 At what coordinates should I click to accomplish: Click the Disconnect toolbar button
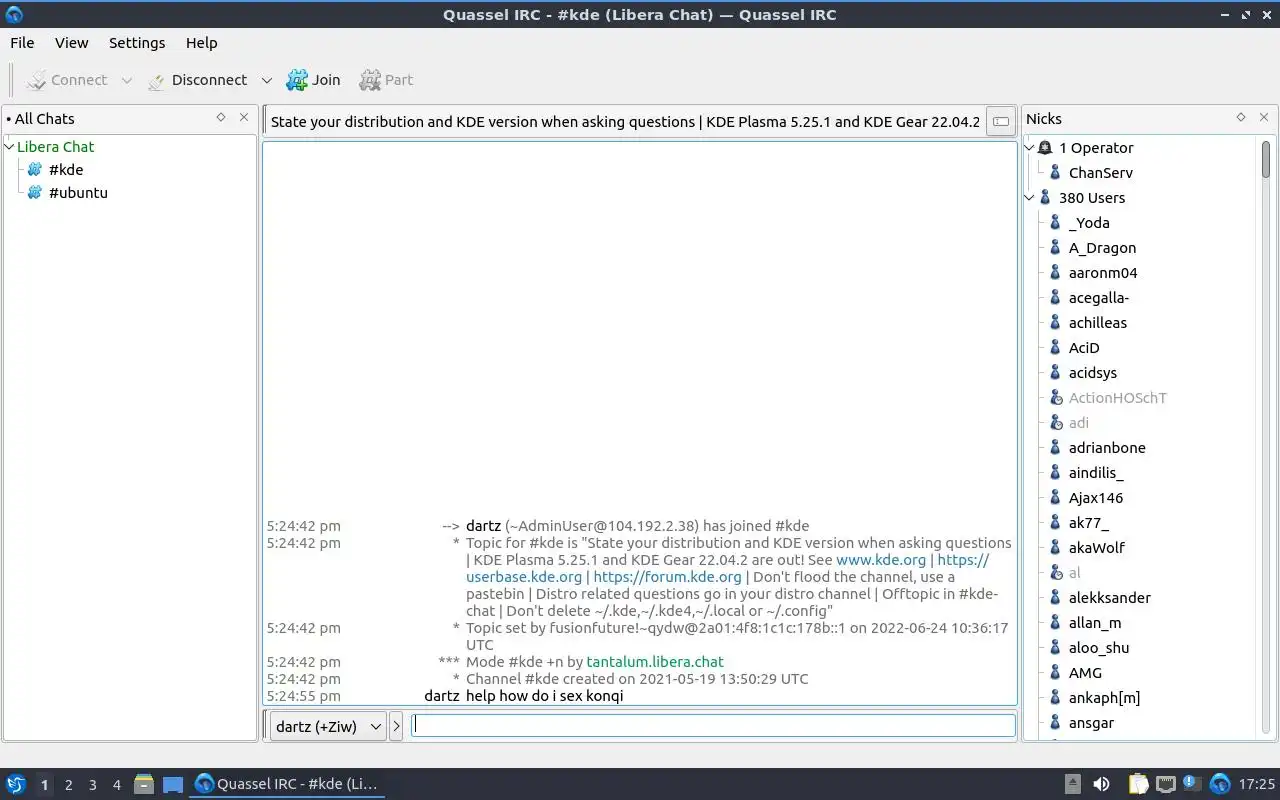(197, 80)
